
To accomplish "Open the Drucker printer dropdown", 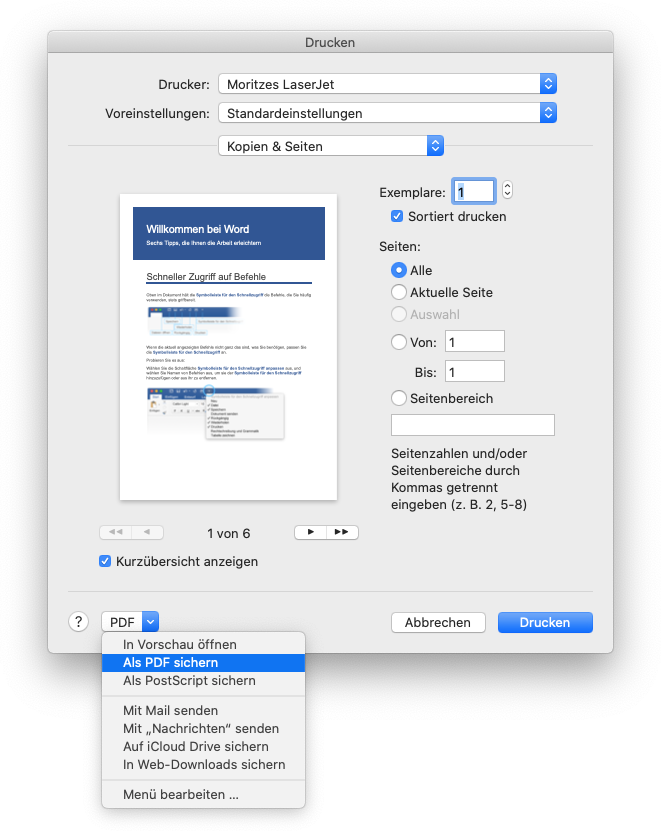I will click(387, 84).
